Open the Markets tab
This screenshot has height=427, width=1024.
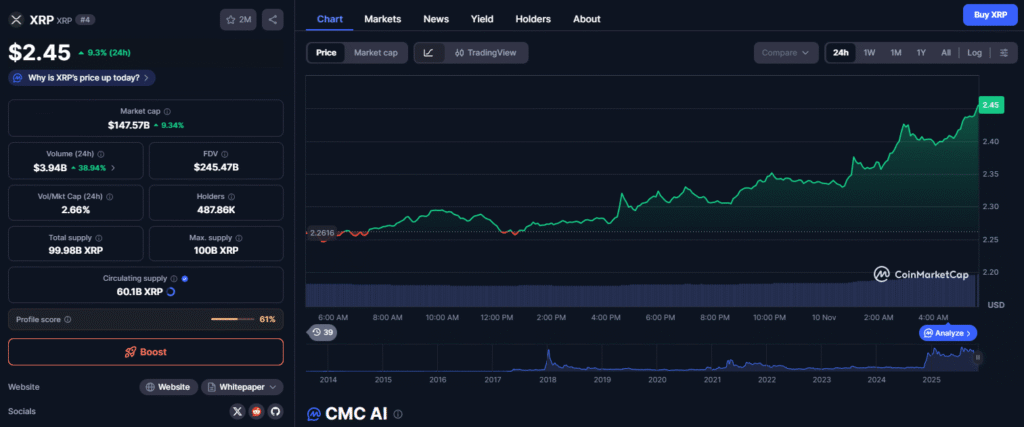[383, 19]
